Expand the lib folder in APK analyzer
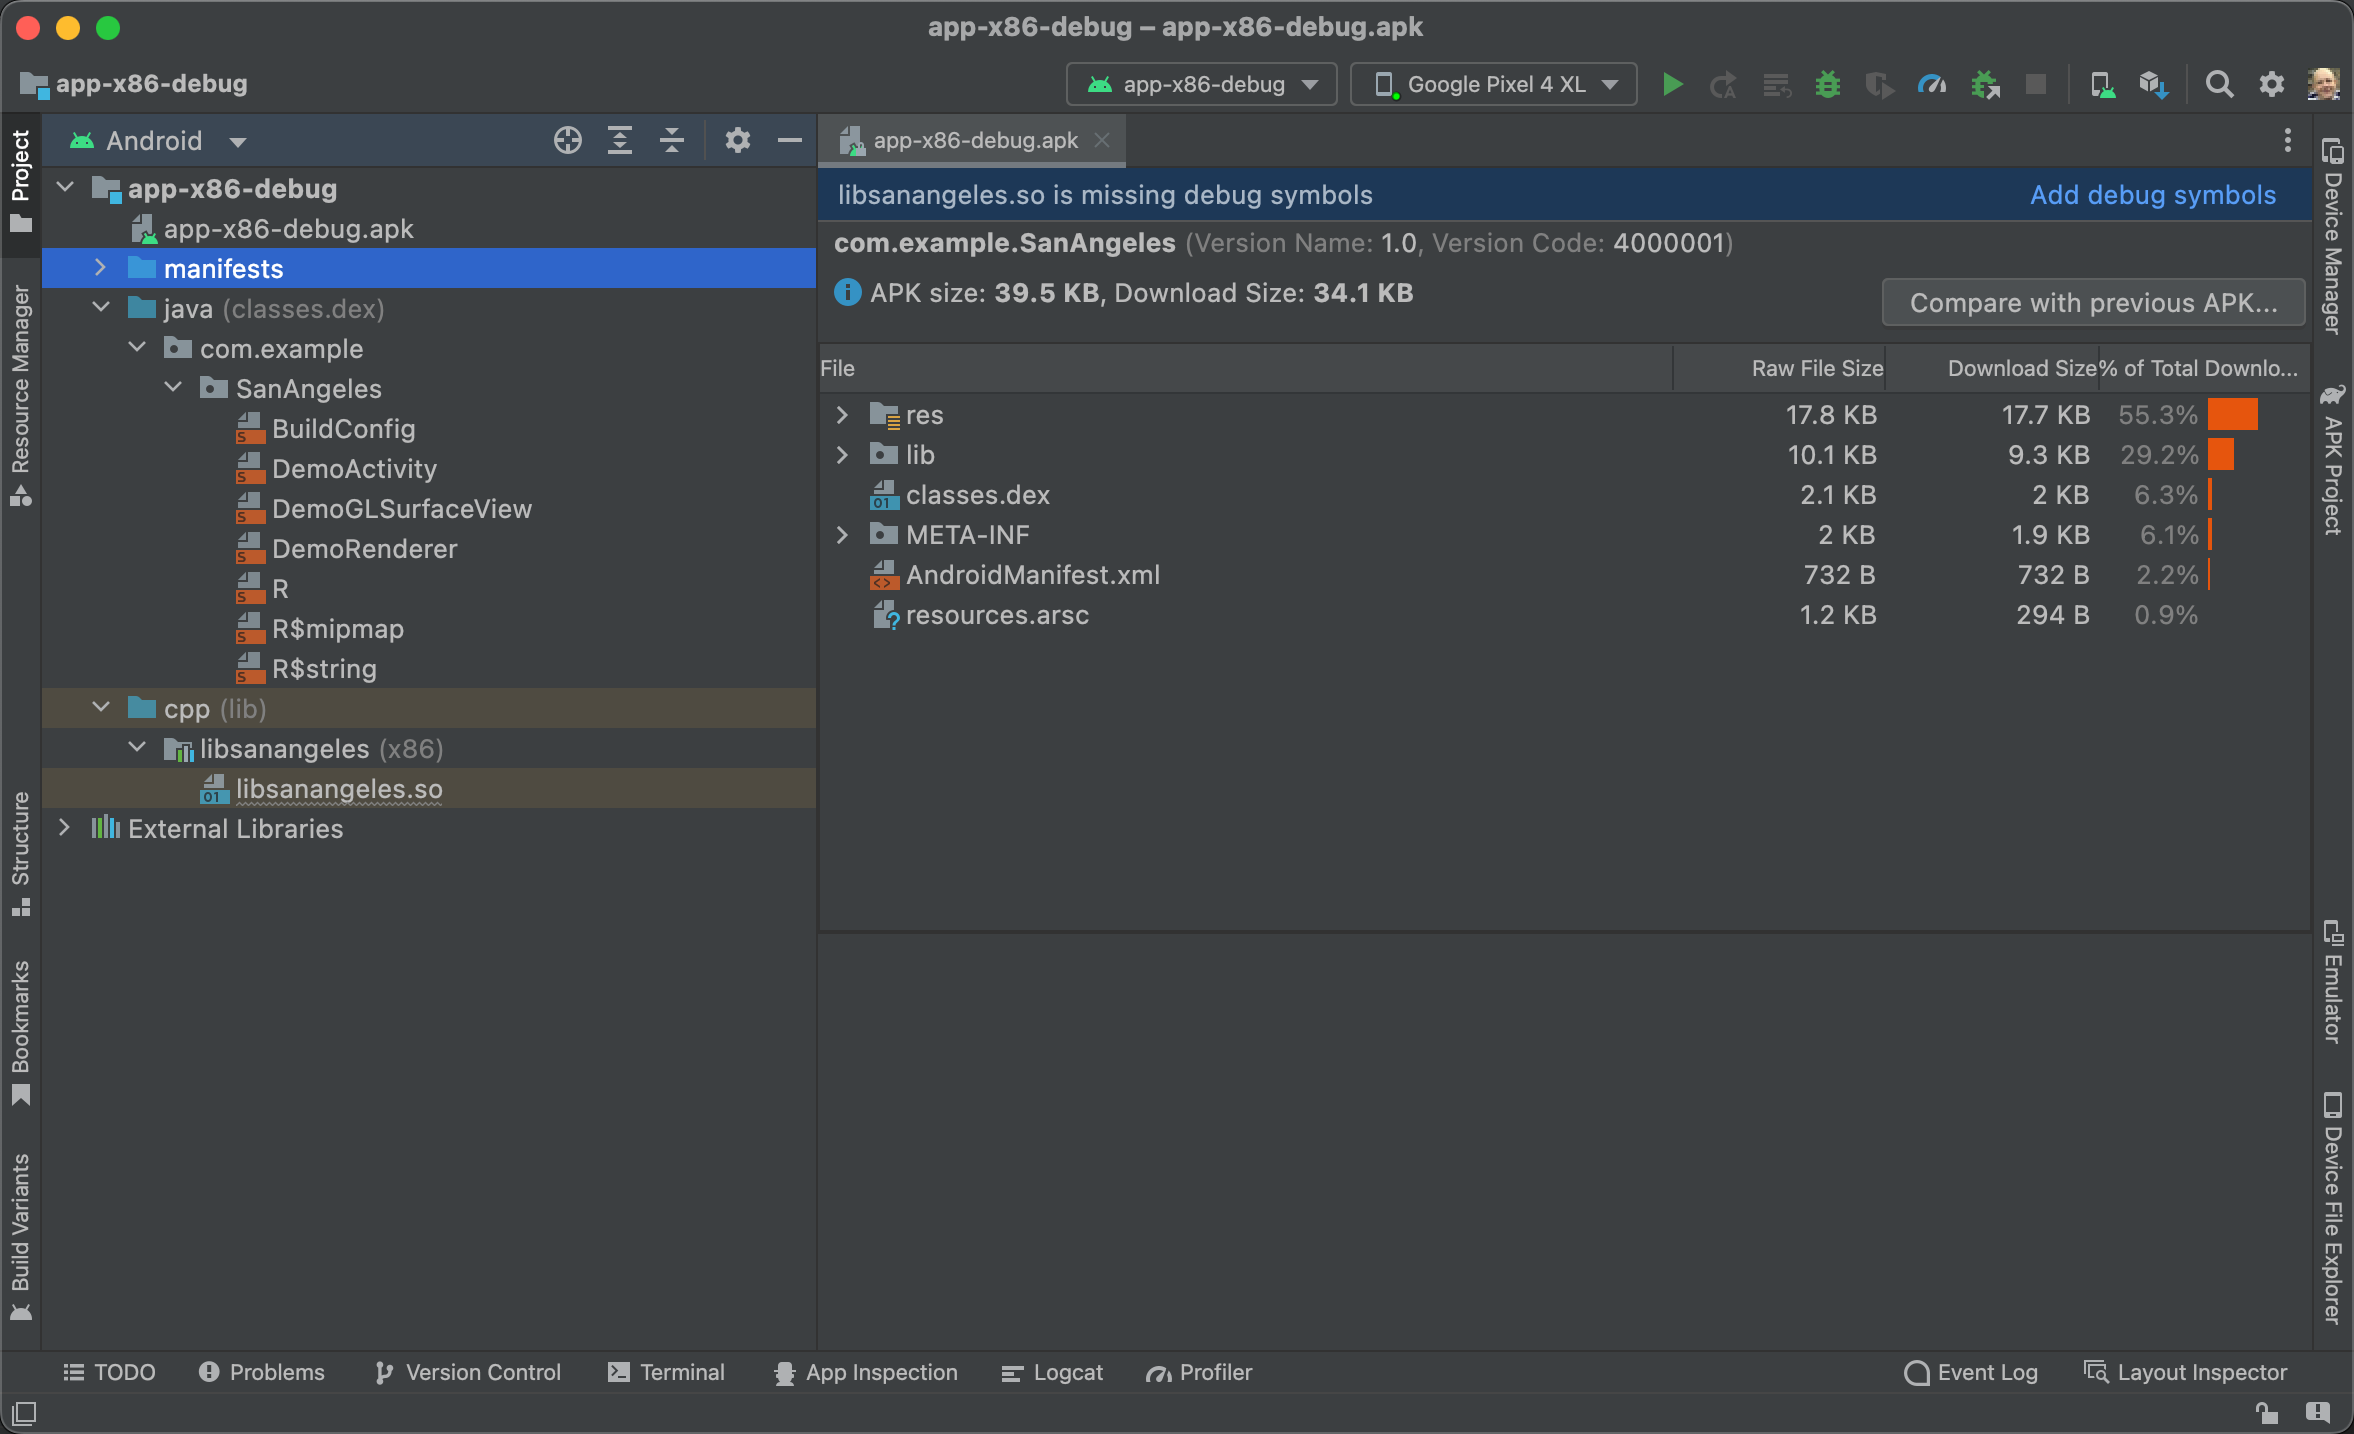Screen dimensions: 2354x1434 point(841,454)
